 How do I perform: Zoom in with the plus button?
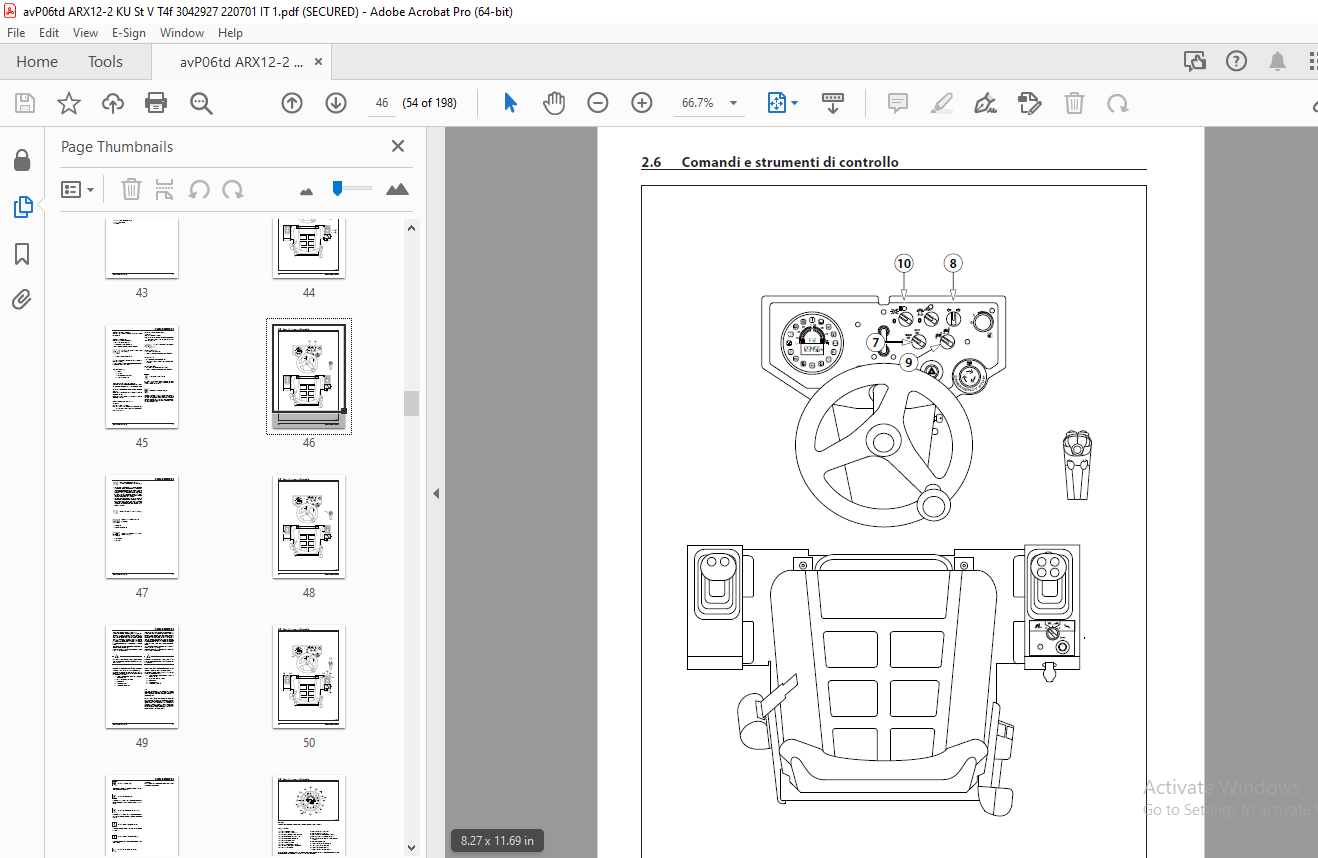(x=642, y=103)
